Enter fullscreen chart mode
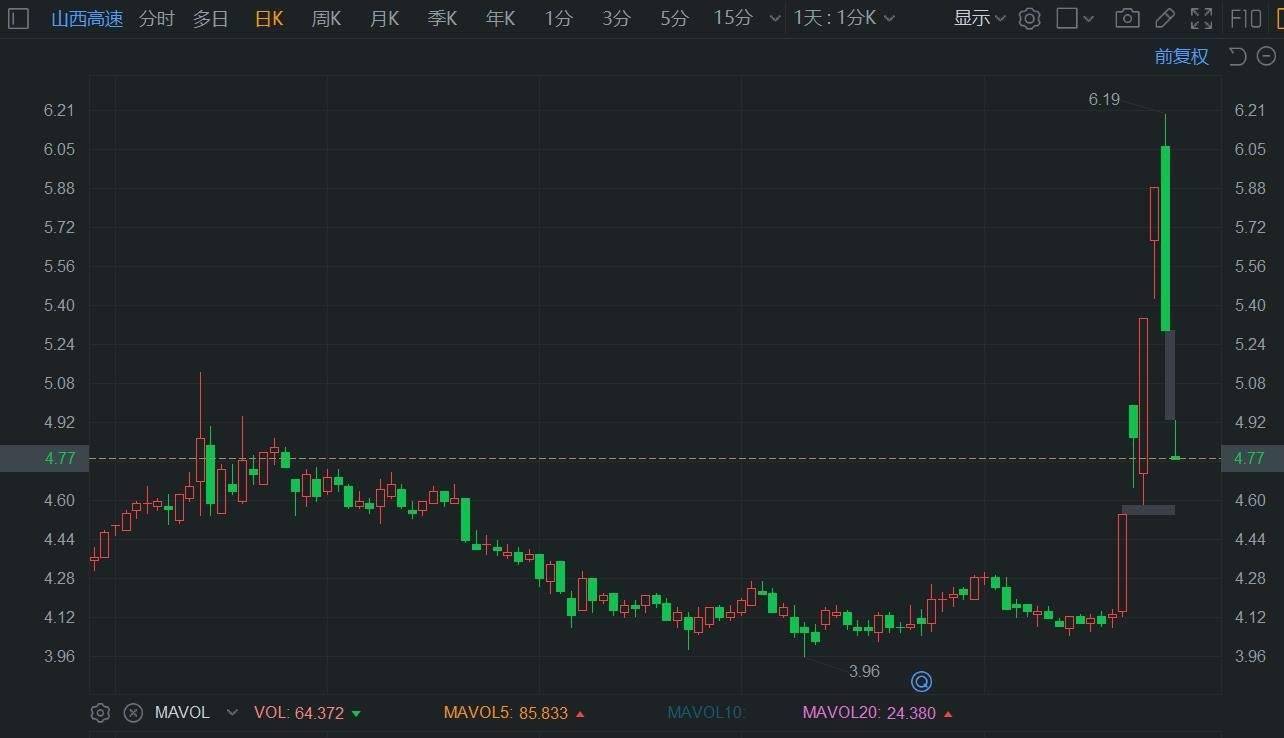1284x738 pixels. pyautogui.click(x=1202, y=18)
